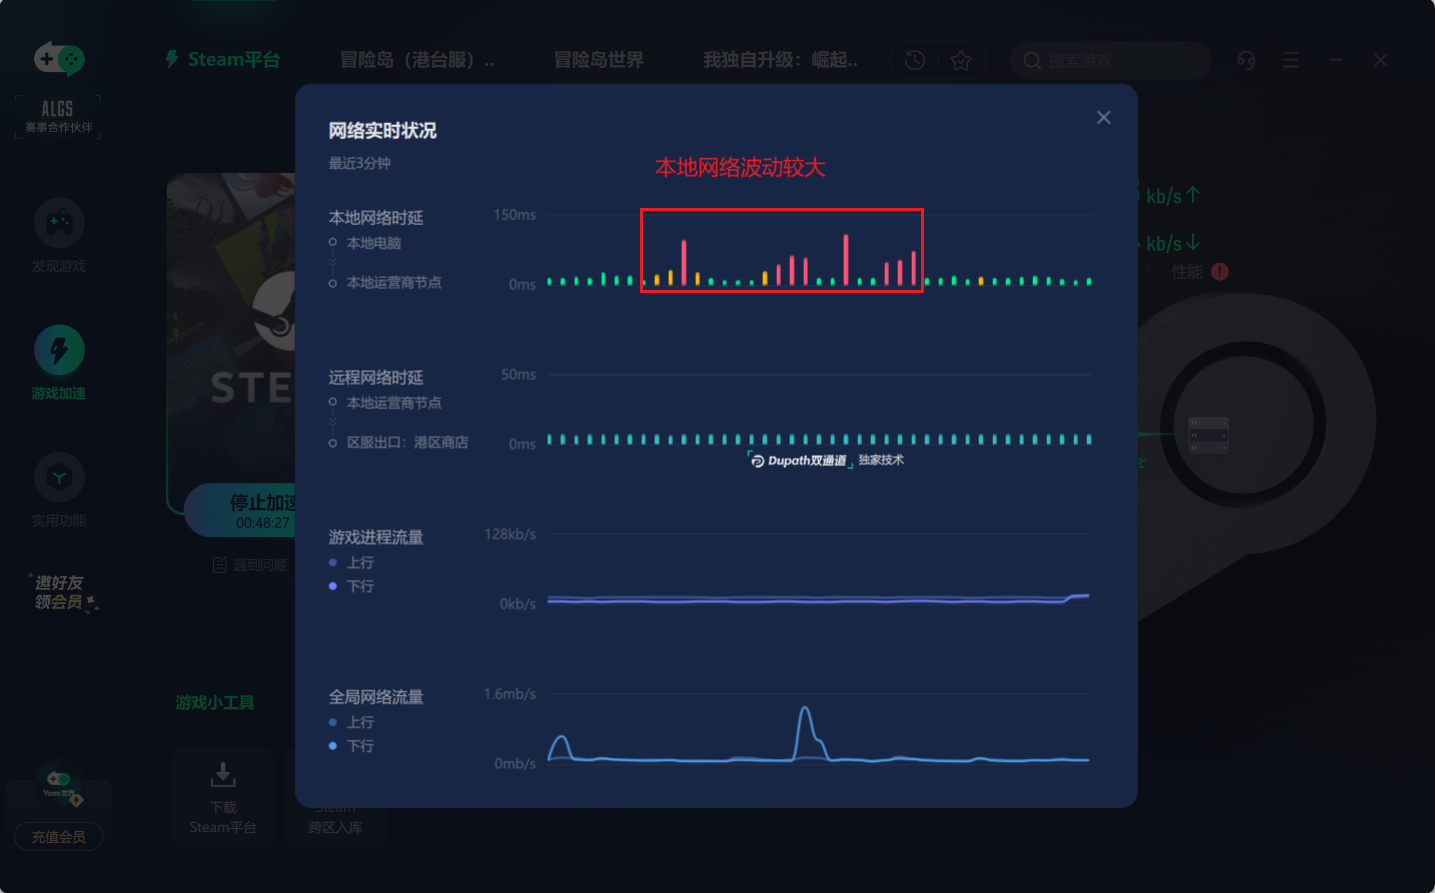This screenshot has height=893, width=1435.
Task: Click the 游戏进程流量 heading
Action: point(376,538)
